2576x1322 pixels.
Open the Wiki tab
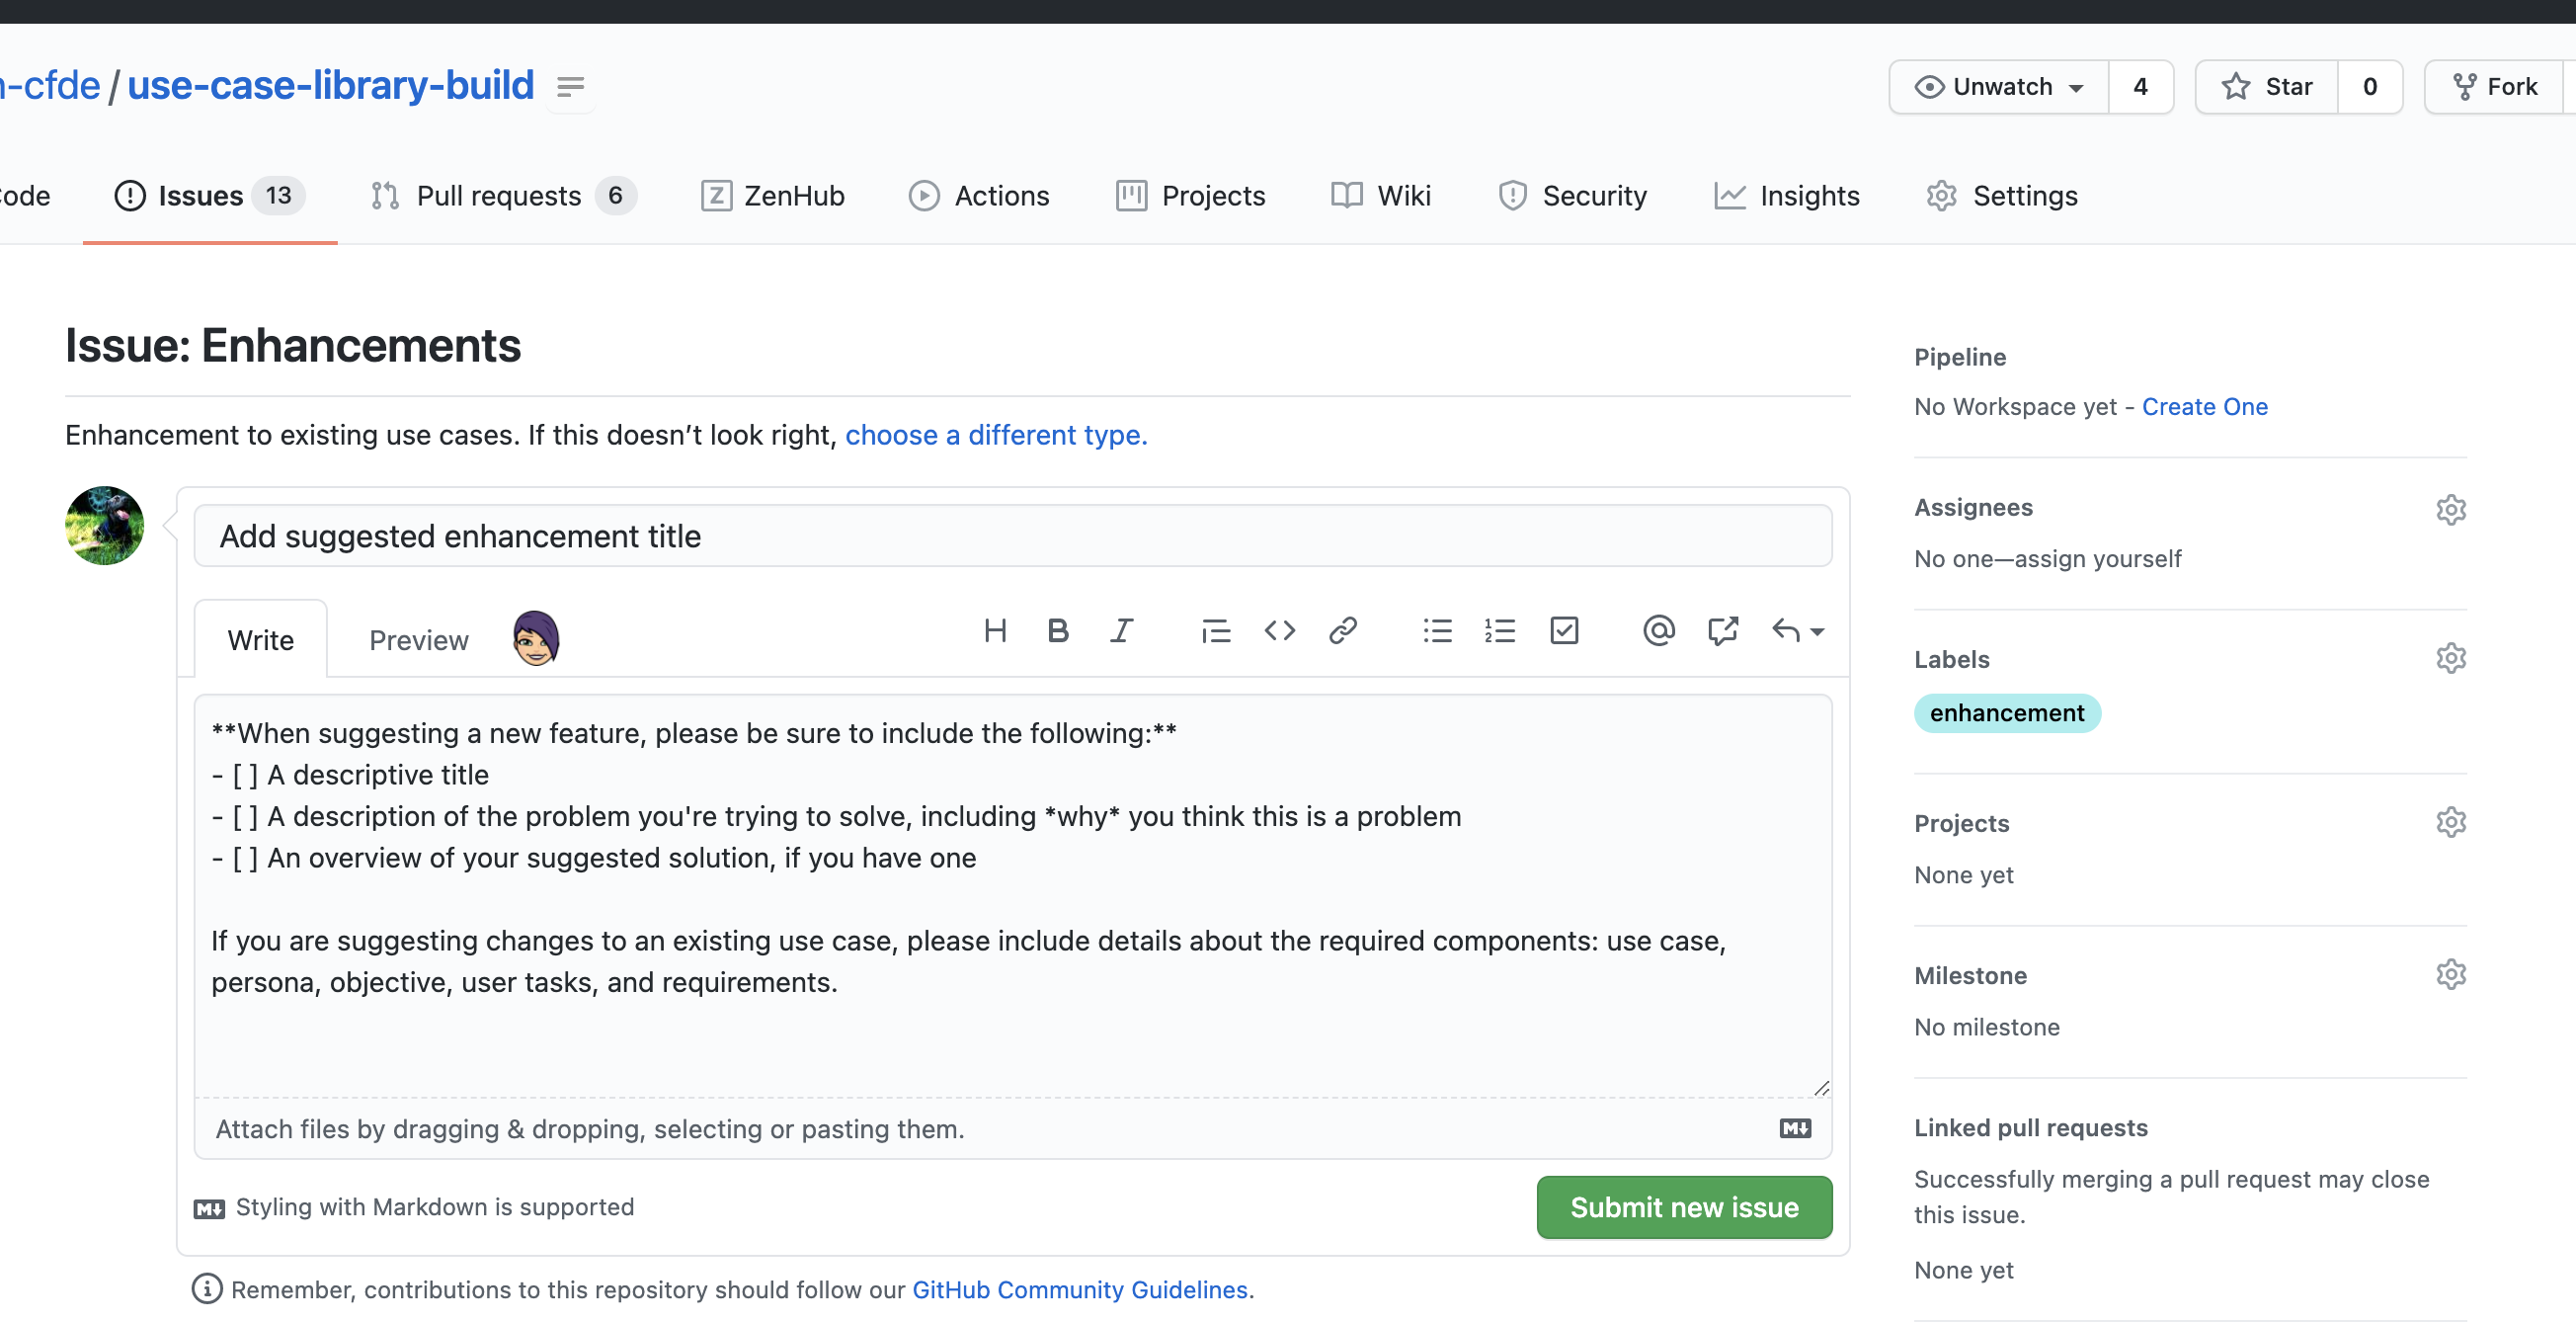tap(1381, 196)
